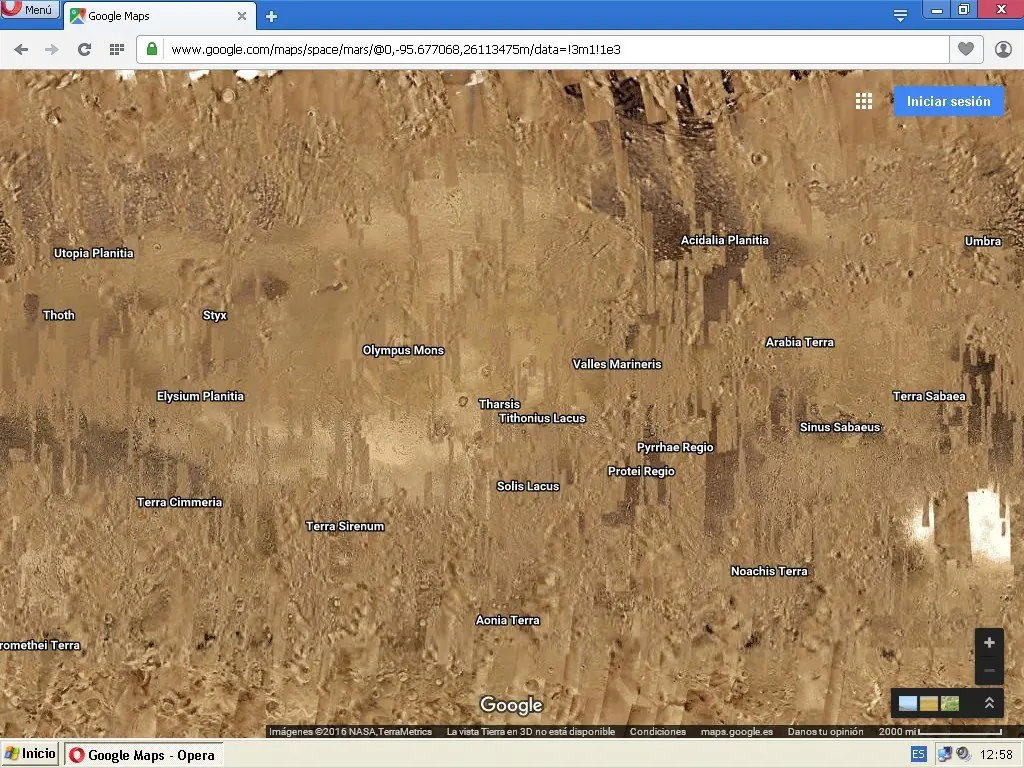Click the Tithonius Lacus label
1024x768 pixels.
542,419
